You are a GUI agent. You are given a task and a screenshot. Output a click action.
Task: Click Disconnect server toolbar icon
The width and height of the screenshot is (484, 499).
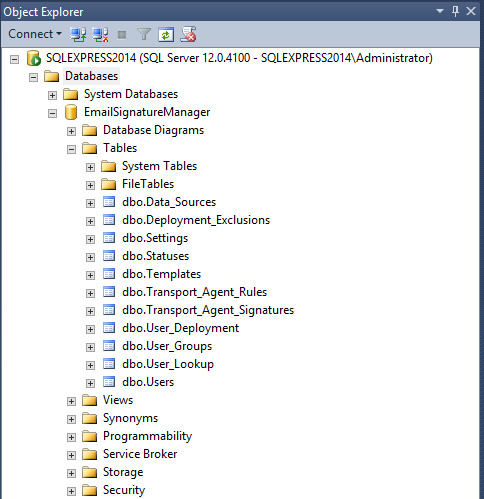(x=100, y=34)
